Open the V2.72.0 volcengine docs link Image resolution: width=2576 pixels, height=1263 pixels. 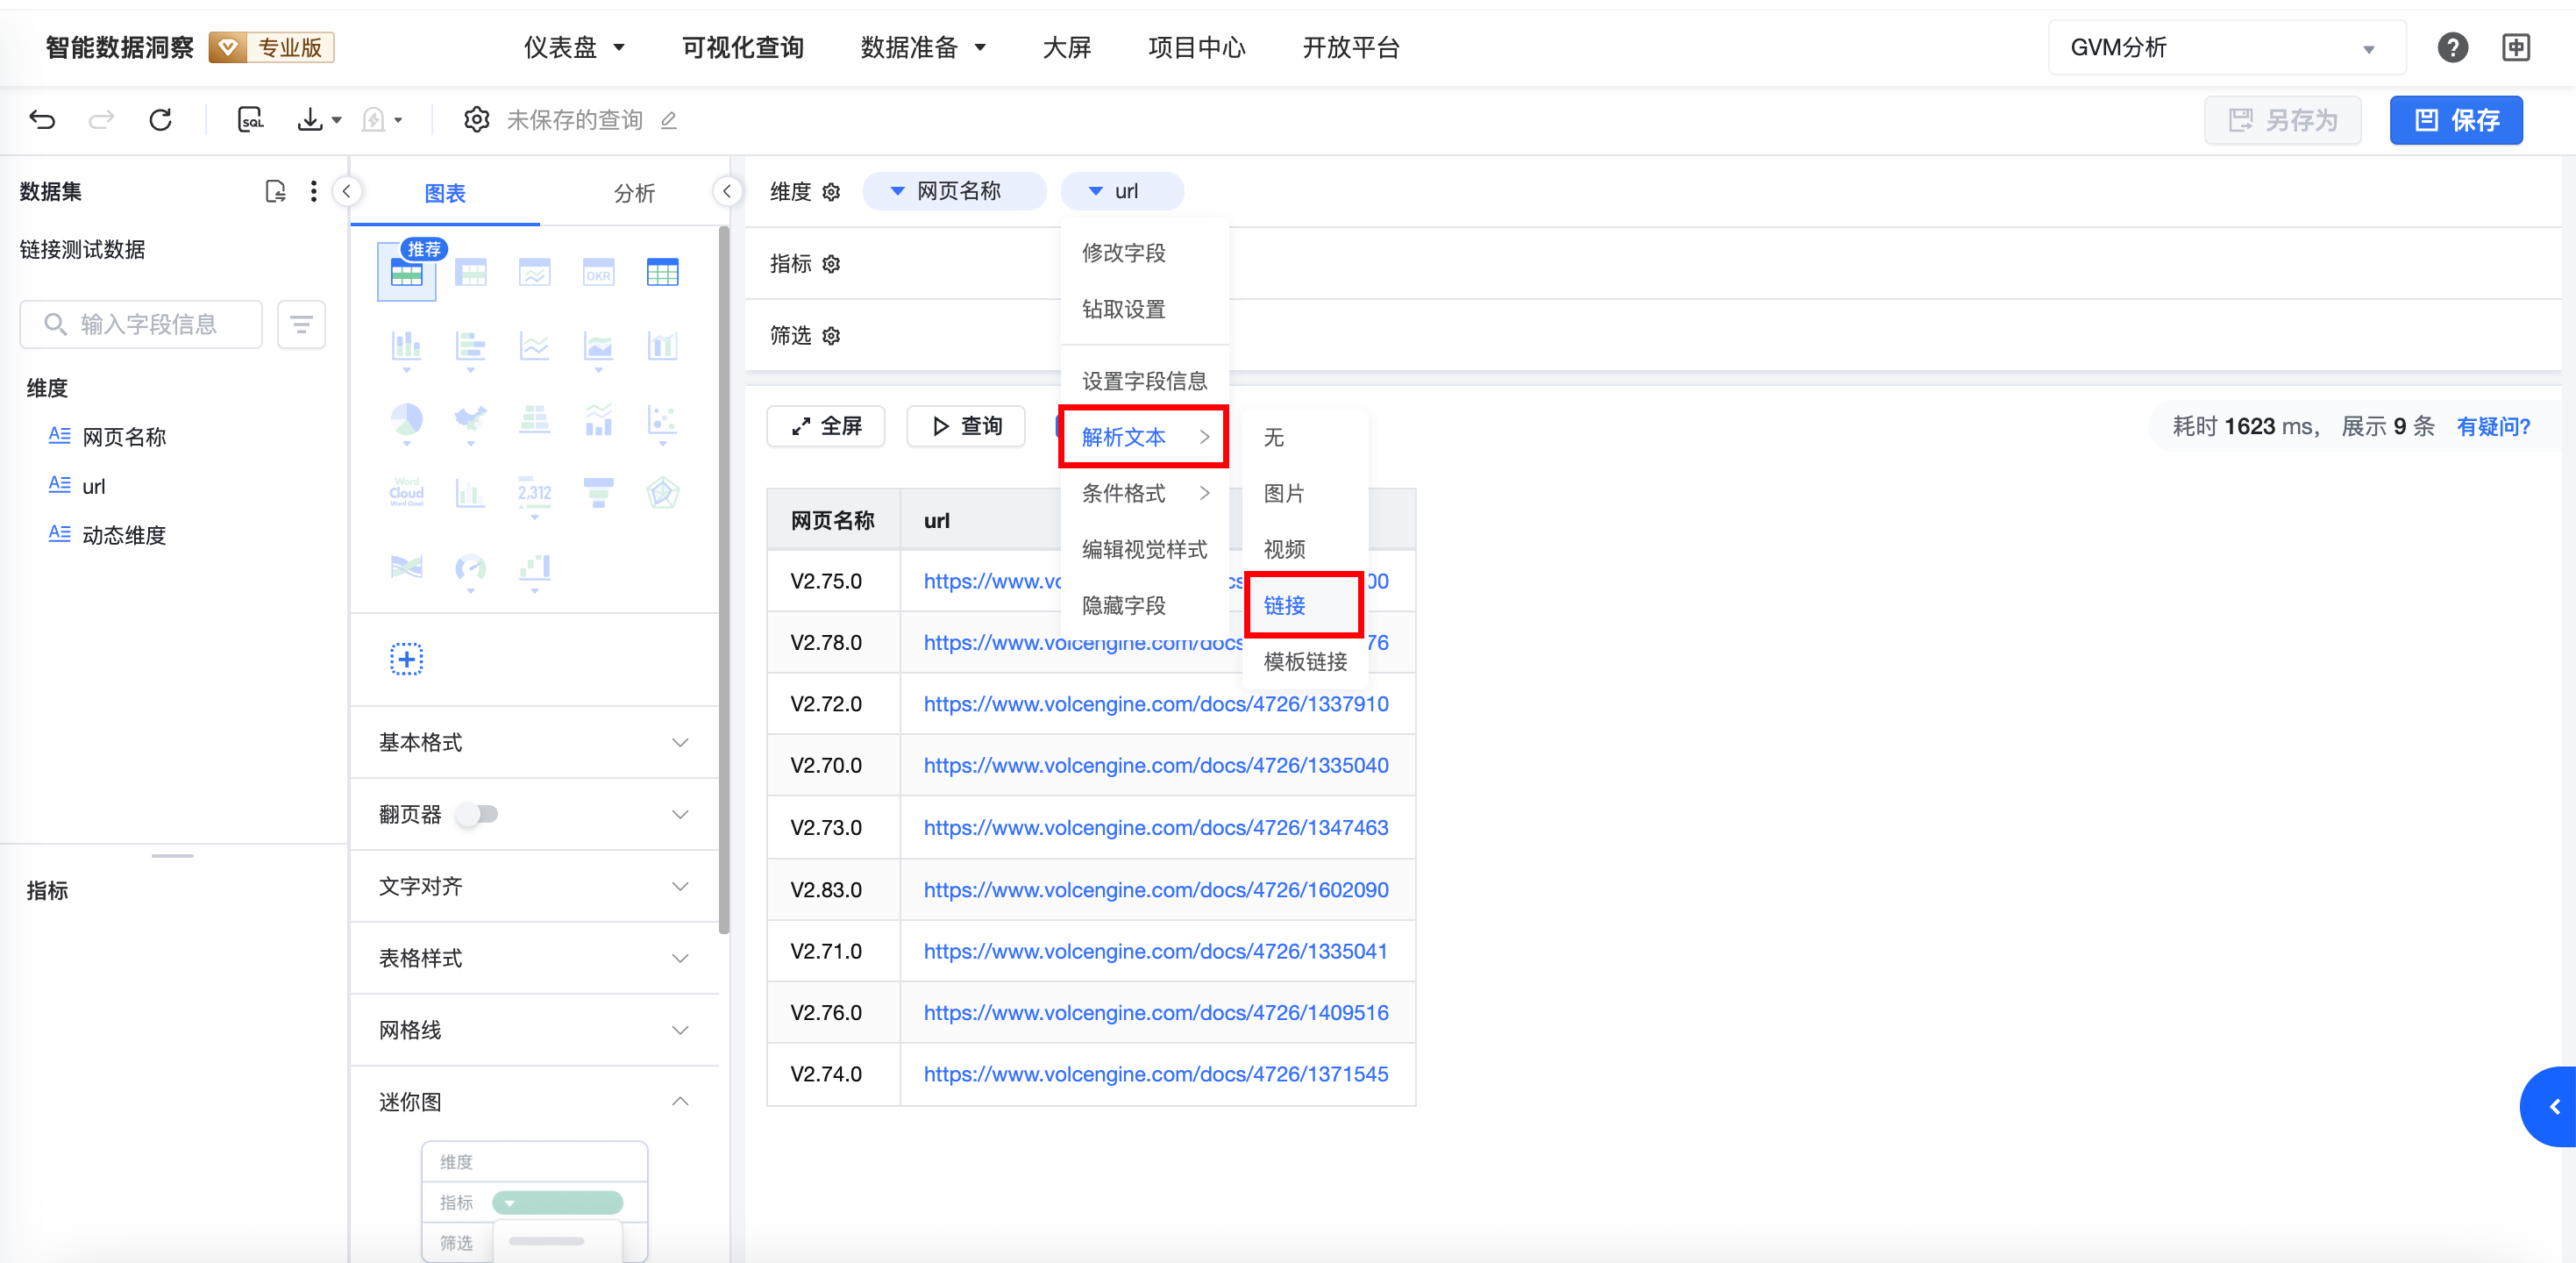coord(1155,704)
